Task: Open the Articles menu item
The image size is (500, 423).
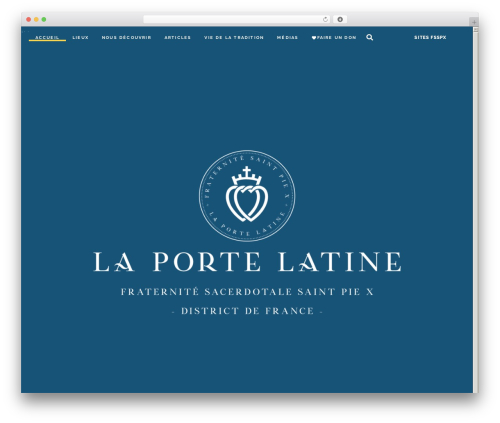Action: [x=177, y=37]
